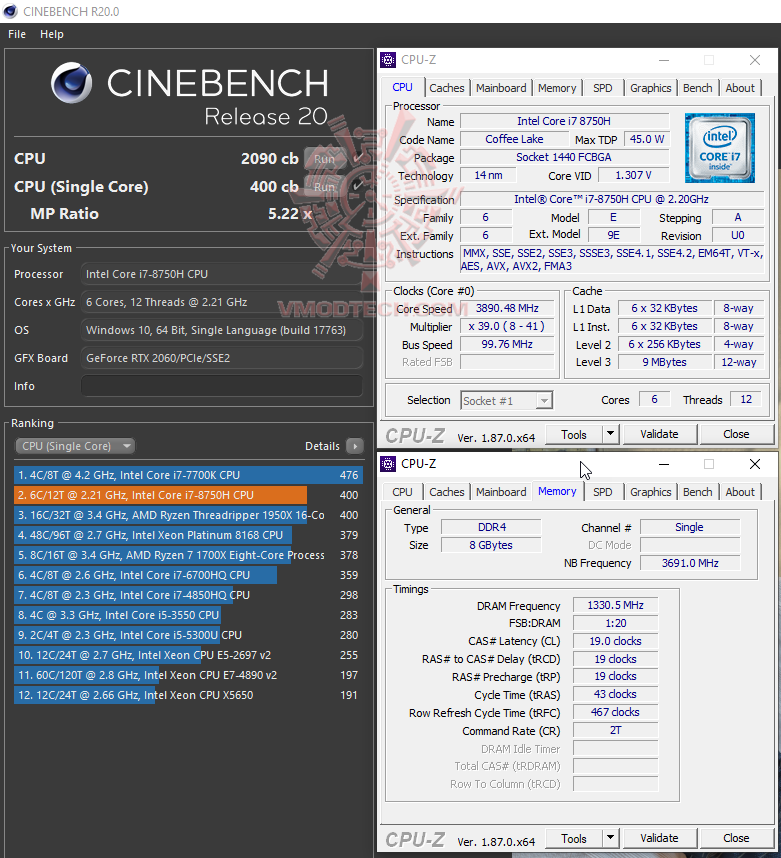Viewport: 781px width, 858px height.
Task: Expand Tools dropdown arrow in lower CPU-Z
Action: pos(610,838)
